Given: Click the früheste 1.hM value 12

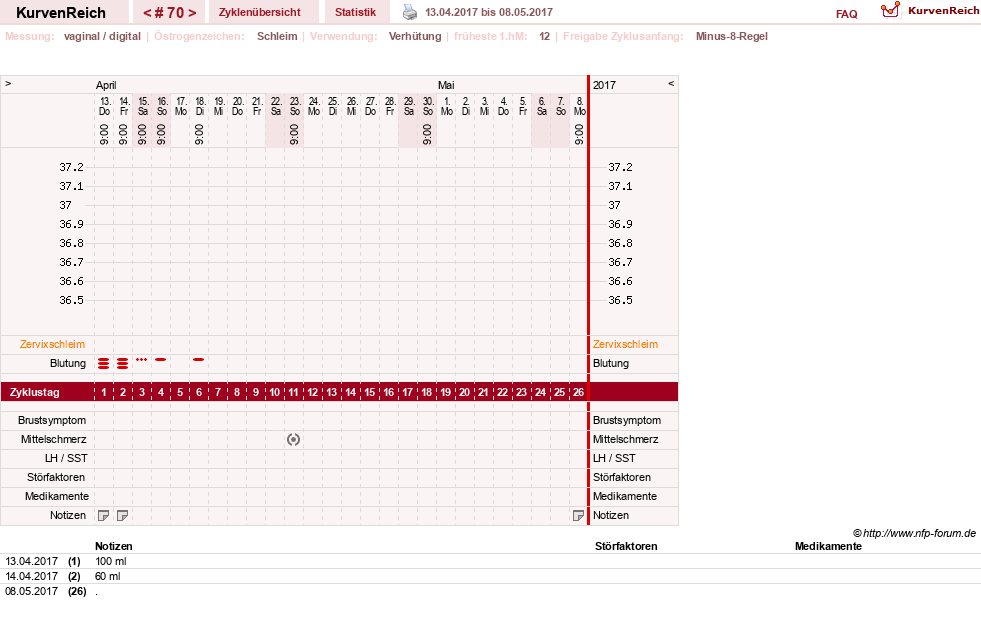Looking at the screenshot, I should coord(544,36).
